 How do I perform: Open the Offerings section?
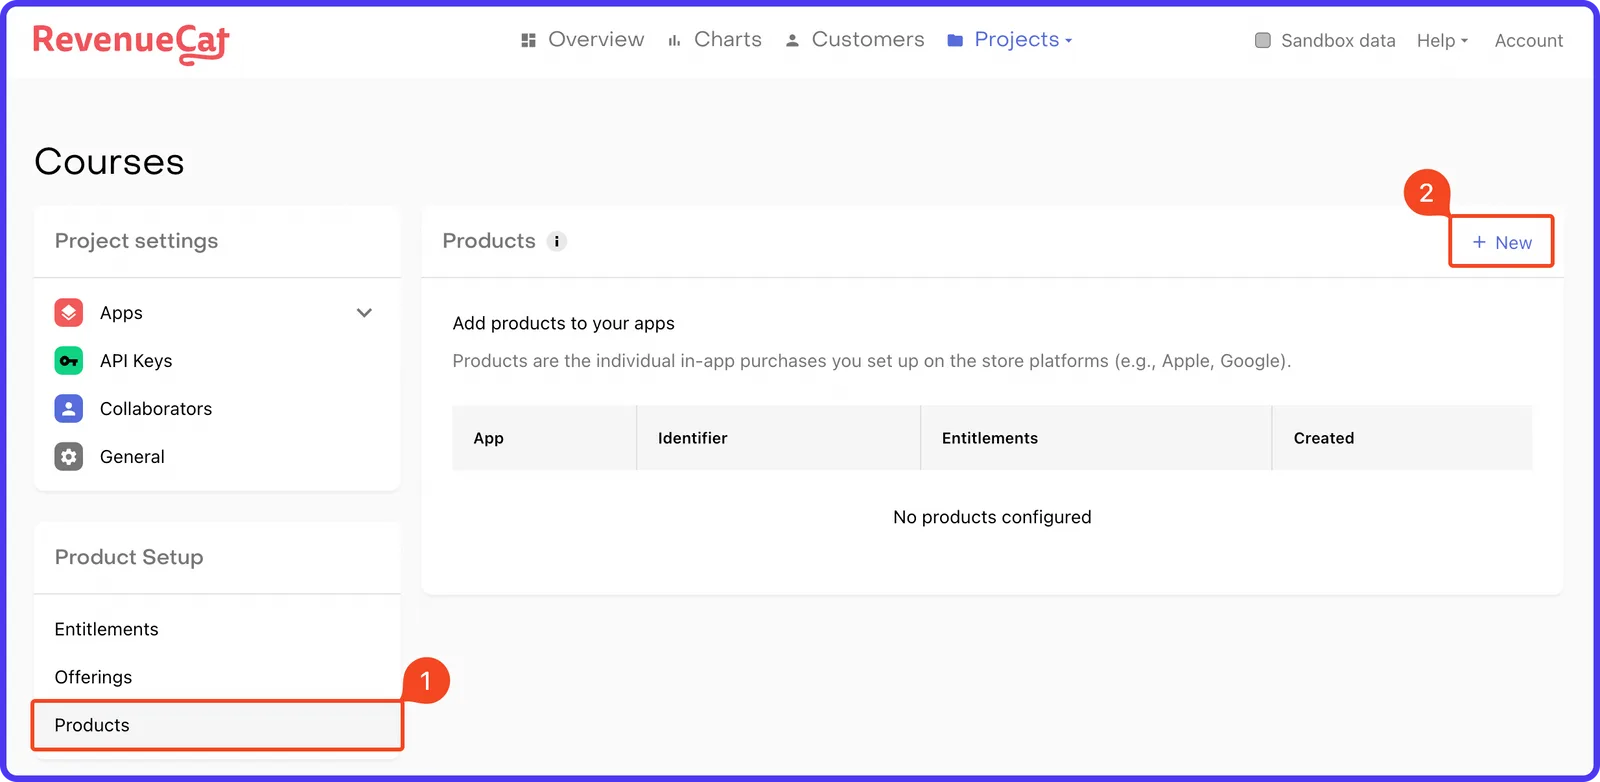click(x=93, y=677)
